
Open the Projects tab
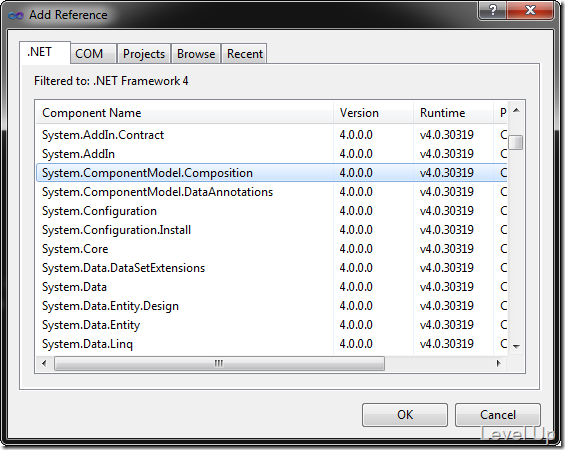(x=144, y=54)
